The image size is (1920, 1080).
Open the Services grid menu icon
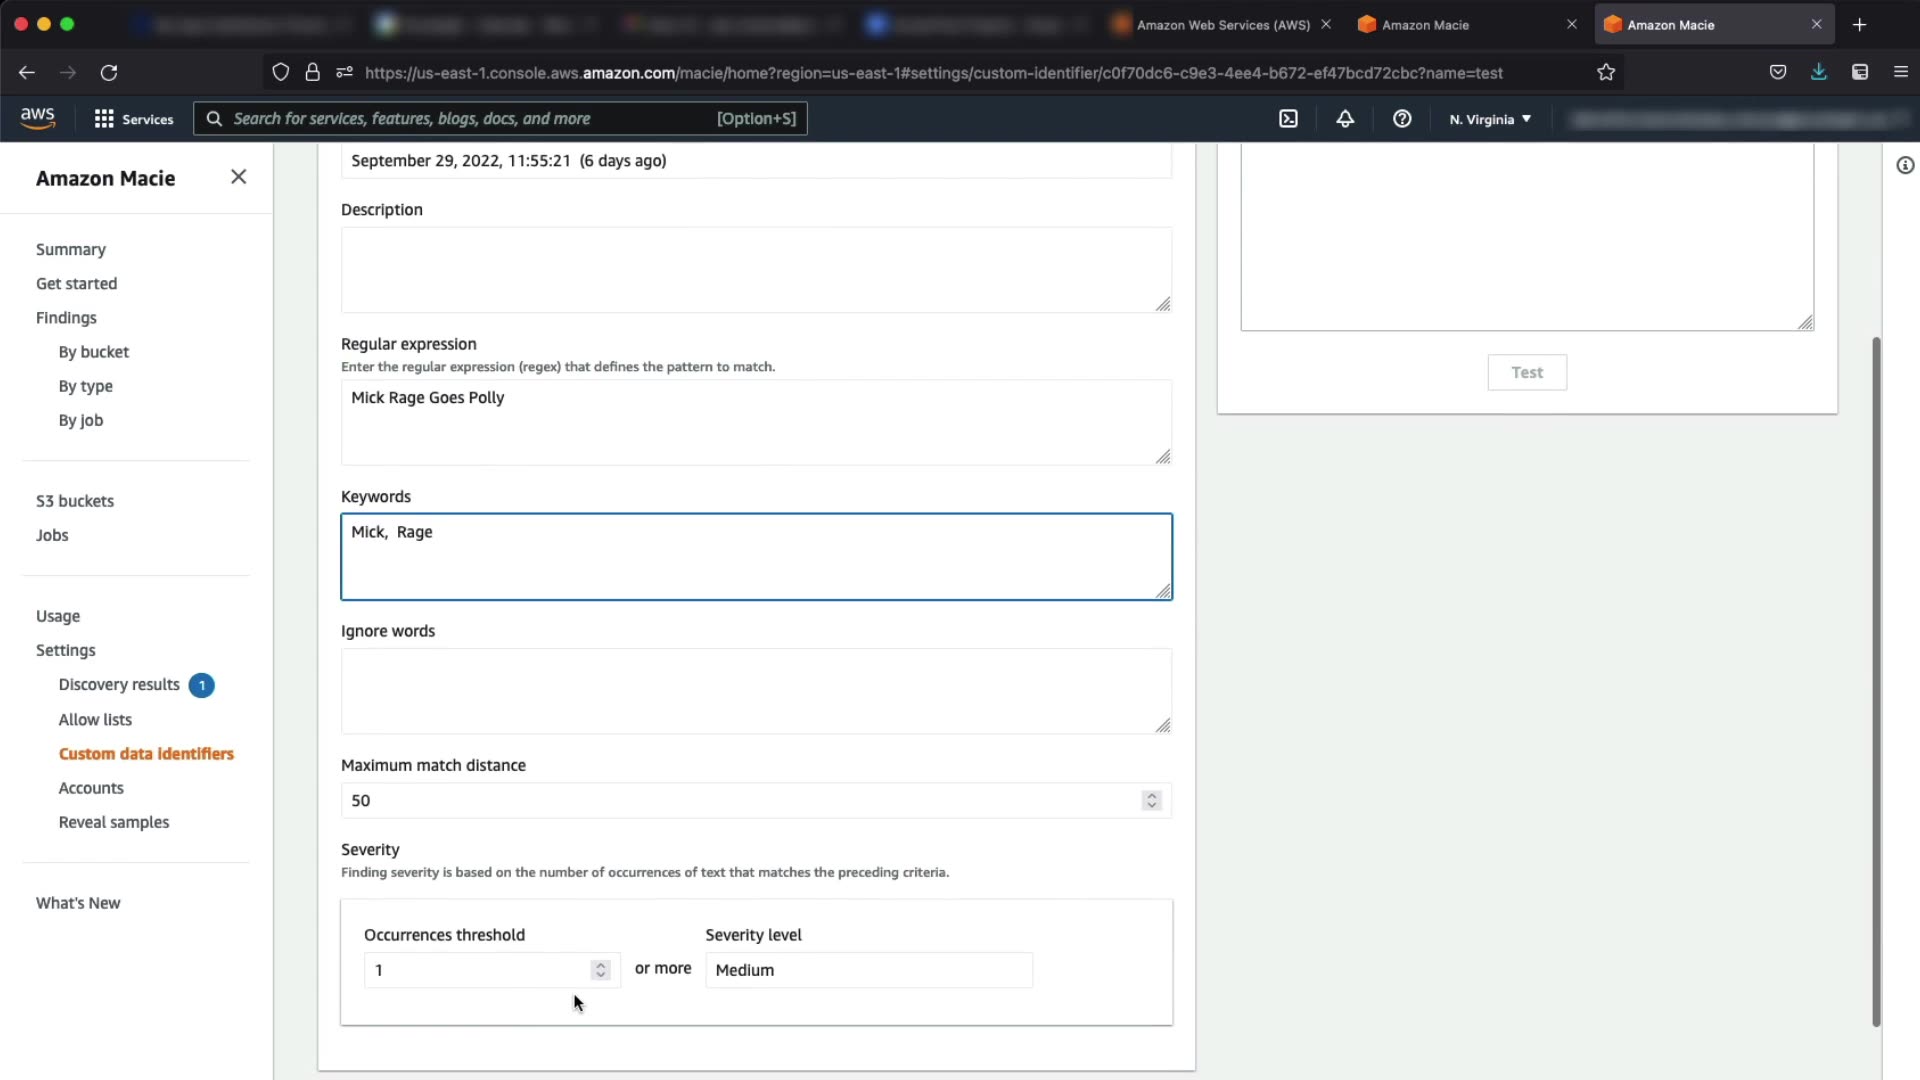pyautogui.click(x=104, y=119)
